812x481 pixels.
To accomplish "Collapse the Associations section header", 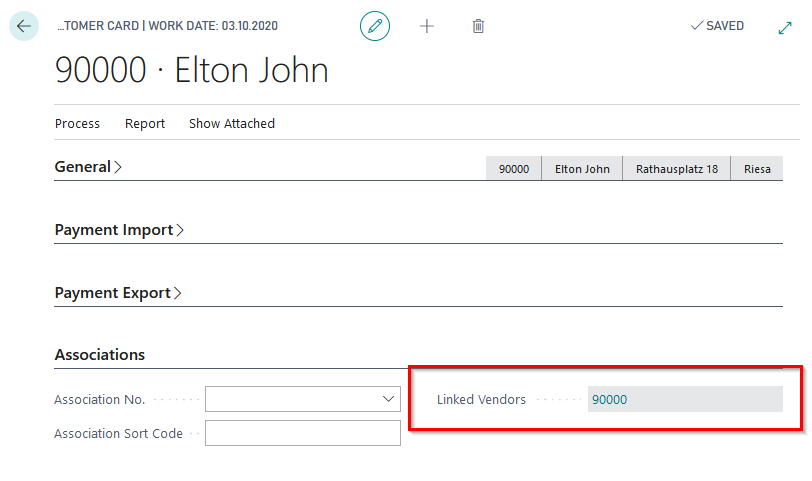I will pyautogui.click(x=100, y=355).
